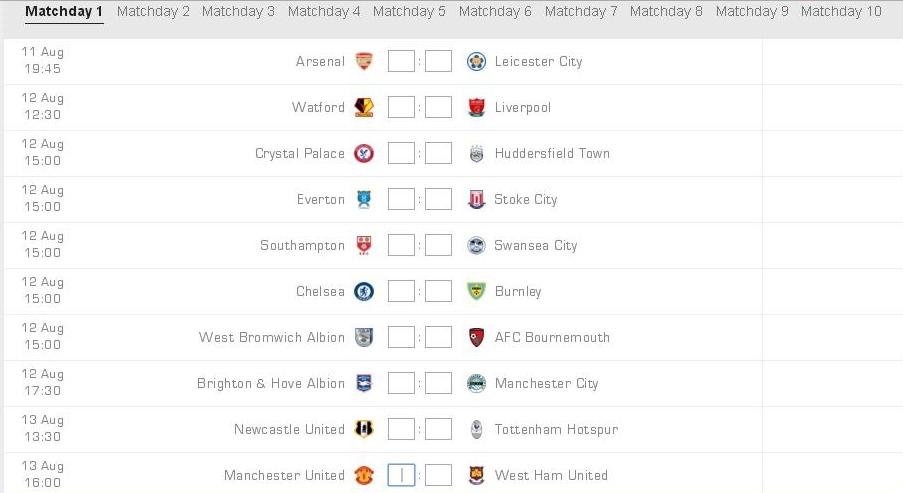
Task: Click the Liverpool away score box
Action: pos(438,107)
